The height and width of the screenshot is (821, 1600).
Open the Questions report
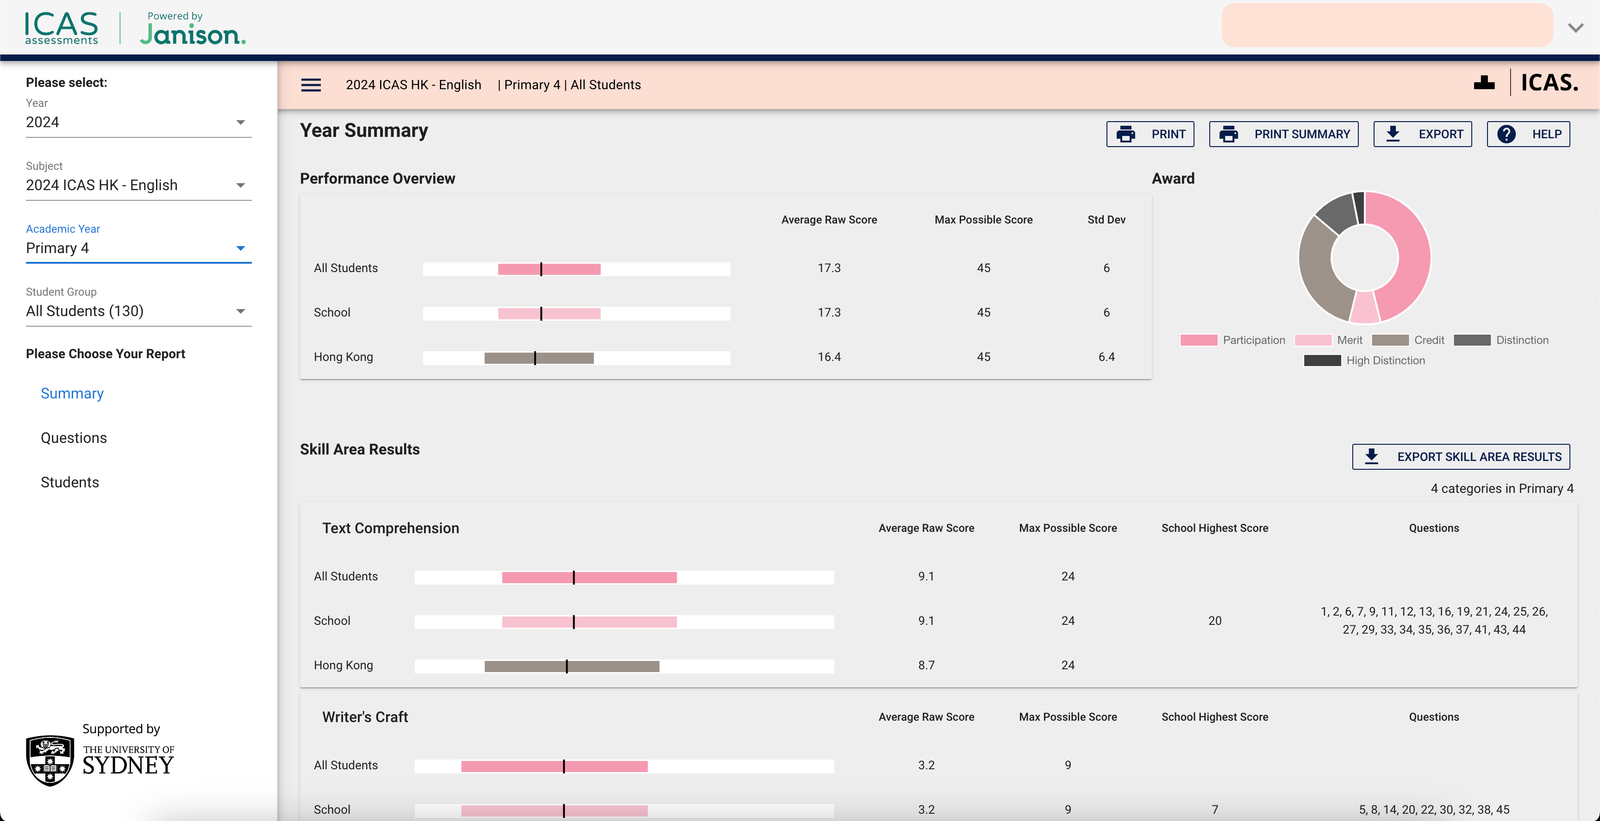[x=74, y=438]
